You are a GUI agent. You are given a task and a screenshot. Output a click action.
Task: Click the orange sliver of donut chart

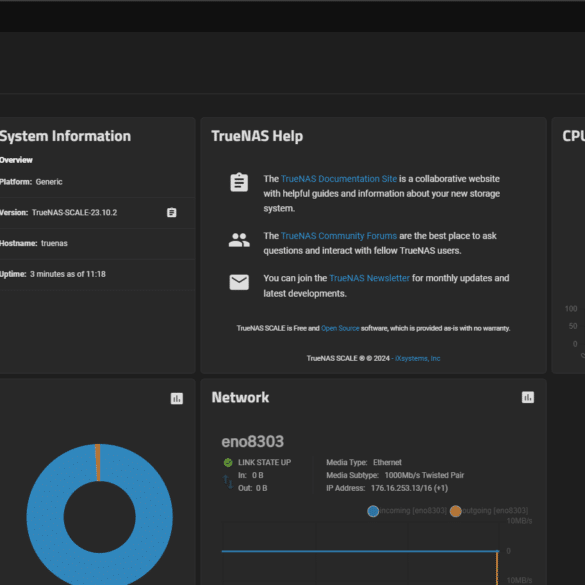tap(98, 462)
